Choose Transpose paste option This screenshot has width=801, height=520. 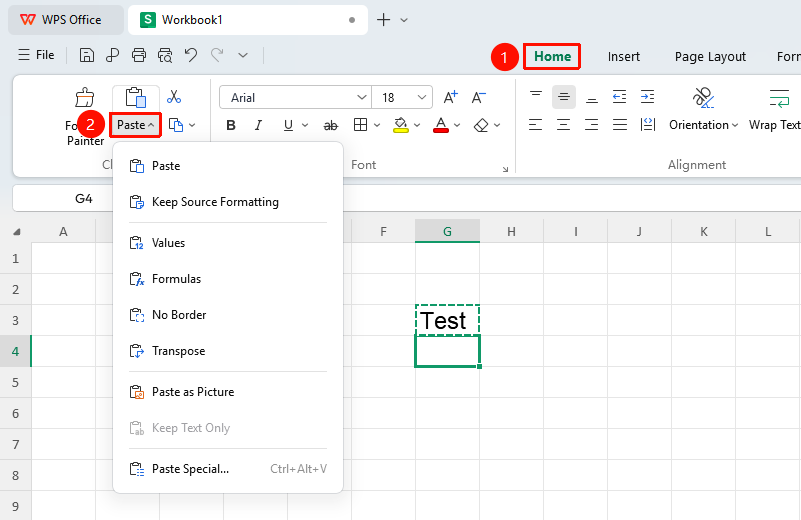tap(228, 351)
